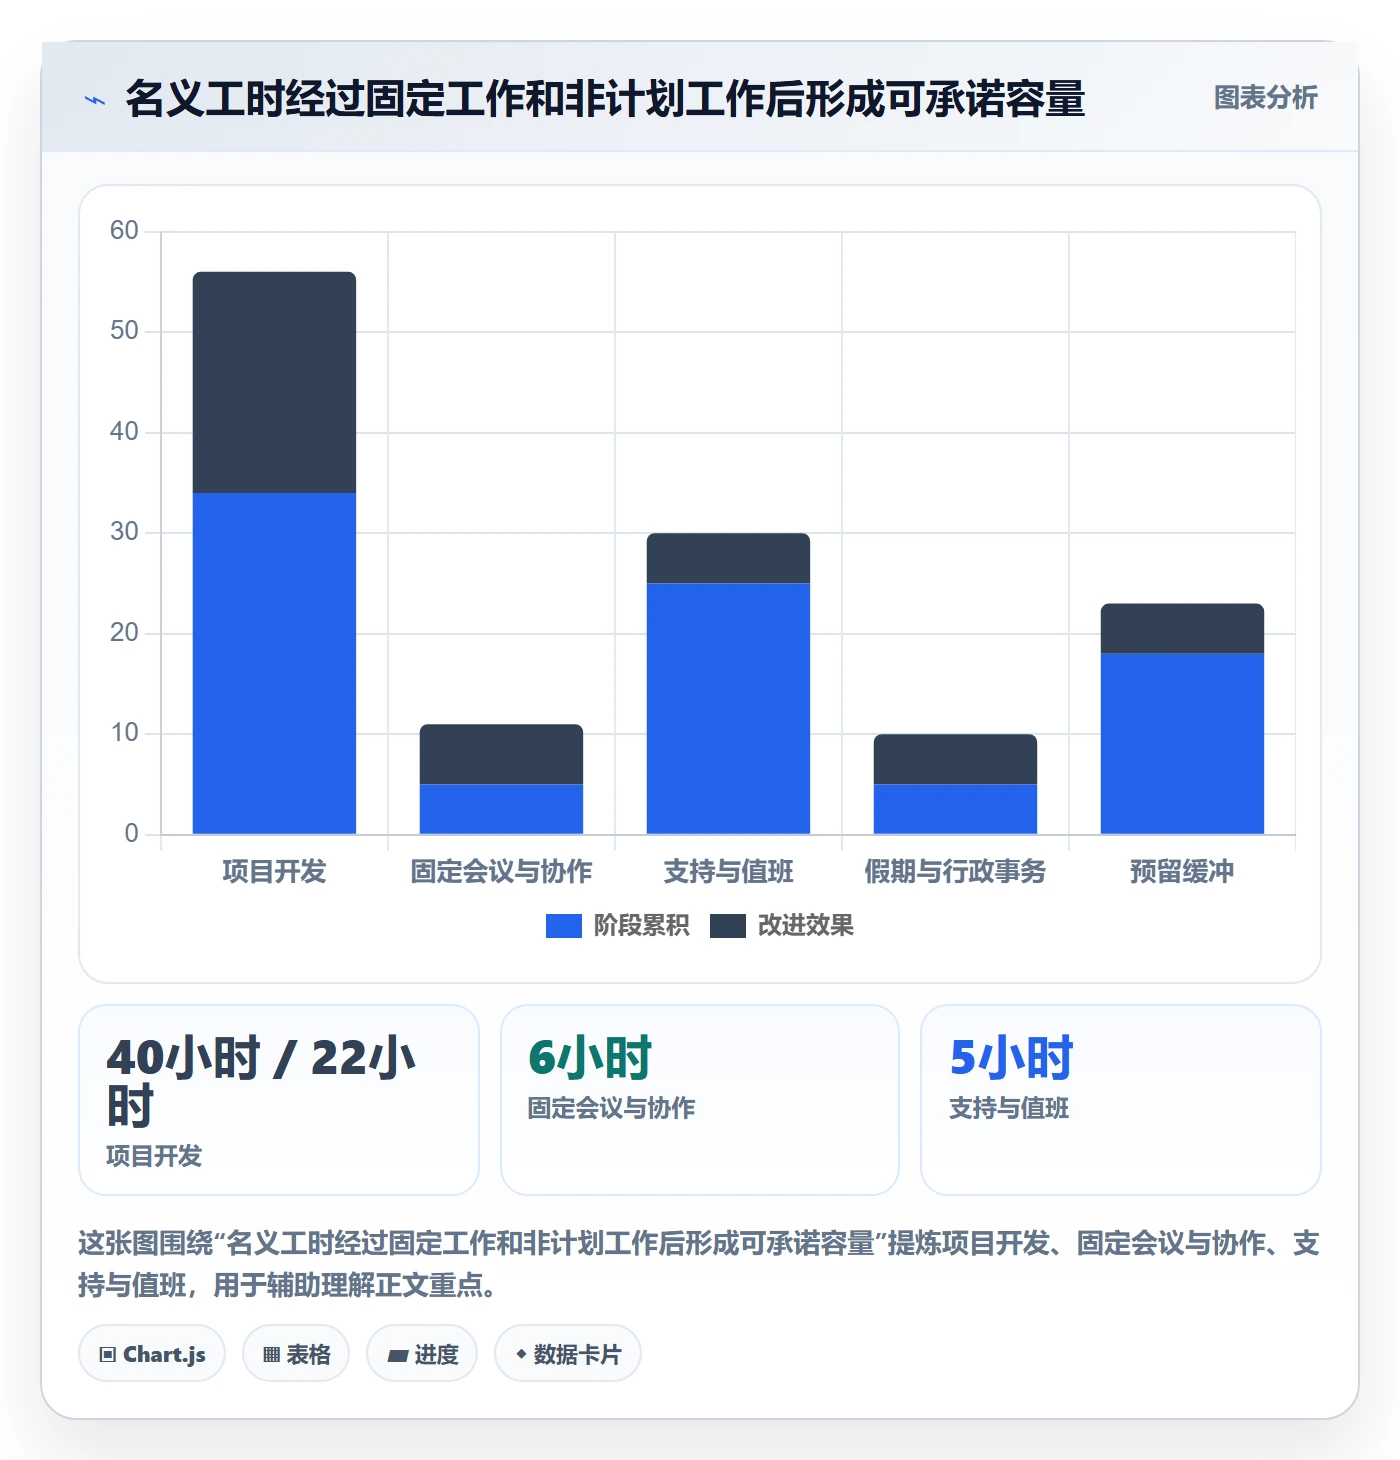Click the 图表分析 label in header
This screenshot has height=1460, width=1400.
[1265, 98]
